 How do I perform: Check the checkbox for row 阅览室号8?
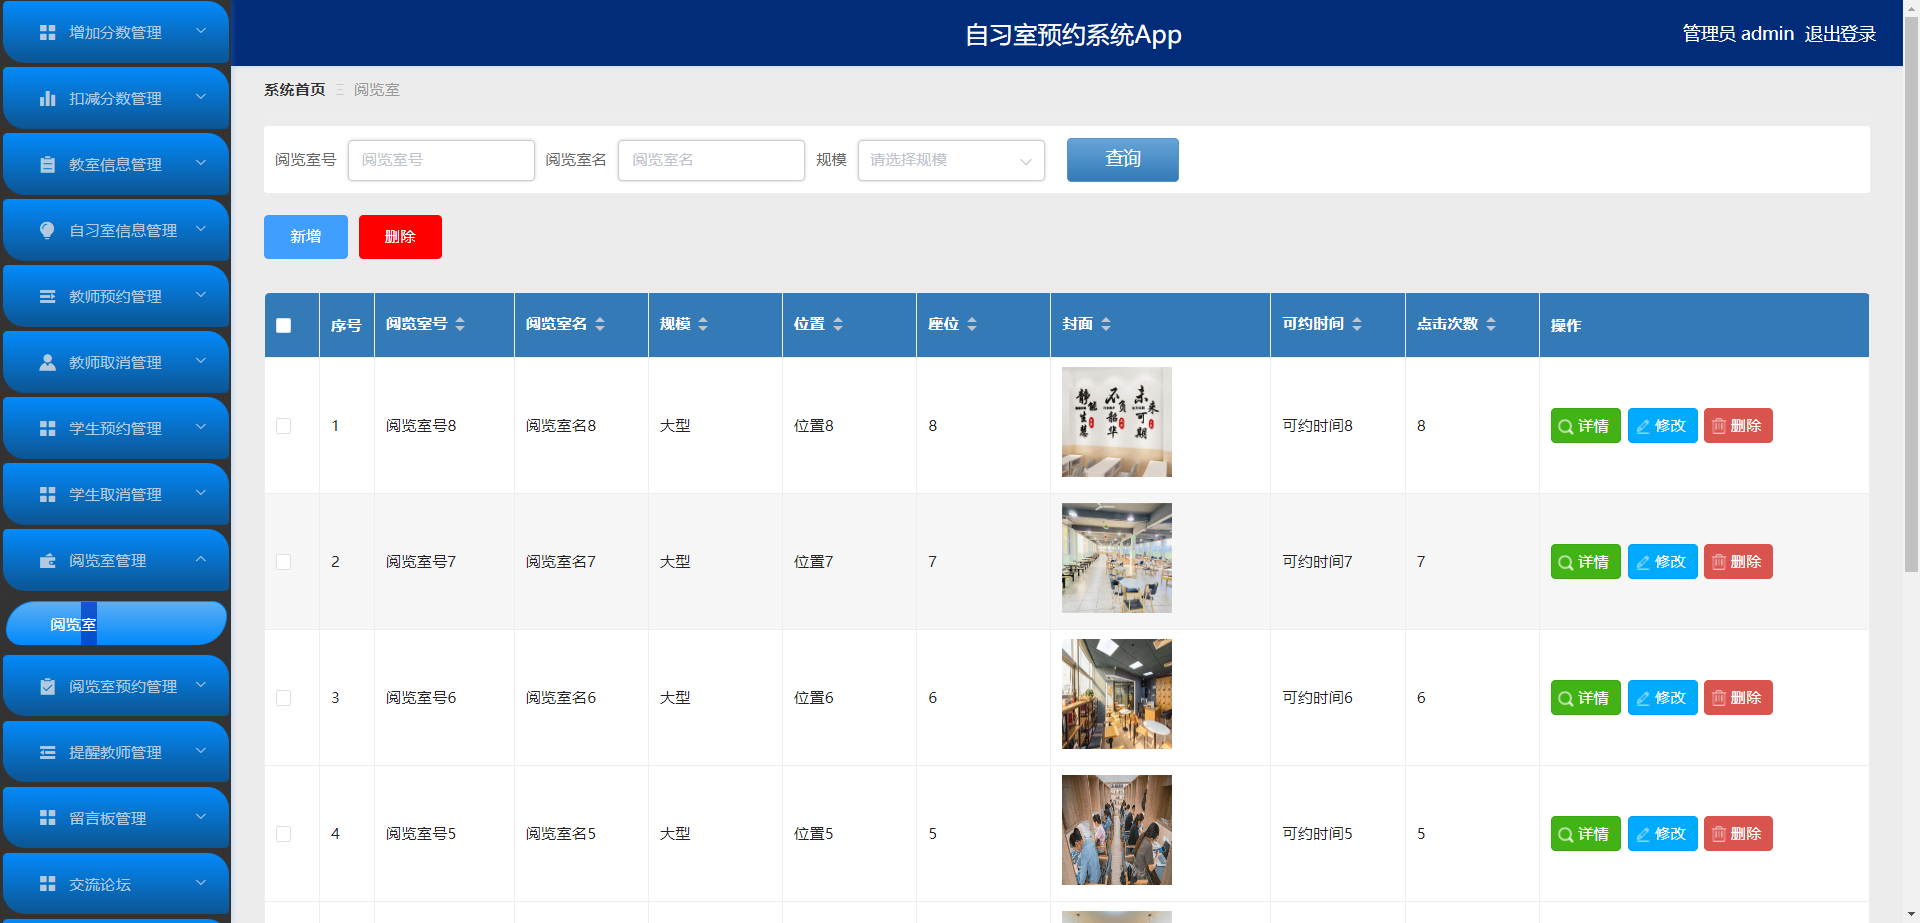[284, 426]
